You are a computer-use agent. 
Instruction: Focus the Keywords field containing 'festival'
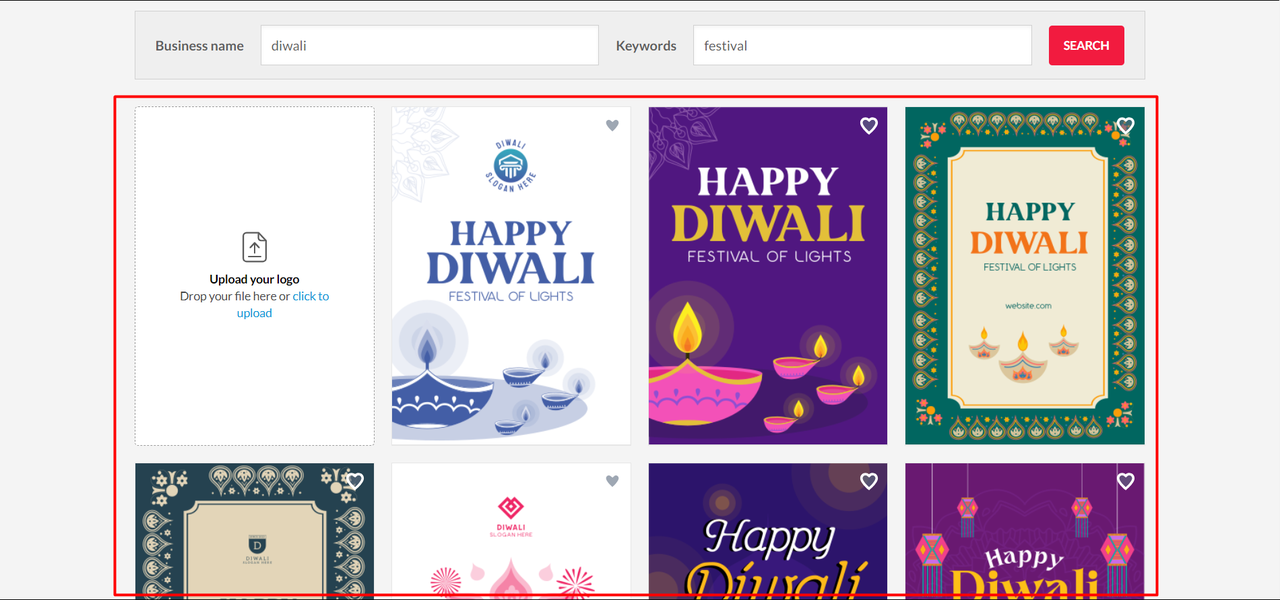click(862, 45)
